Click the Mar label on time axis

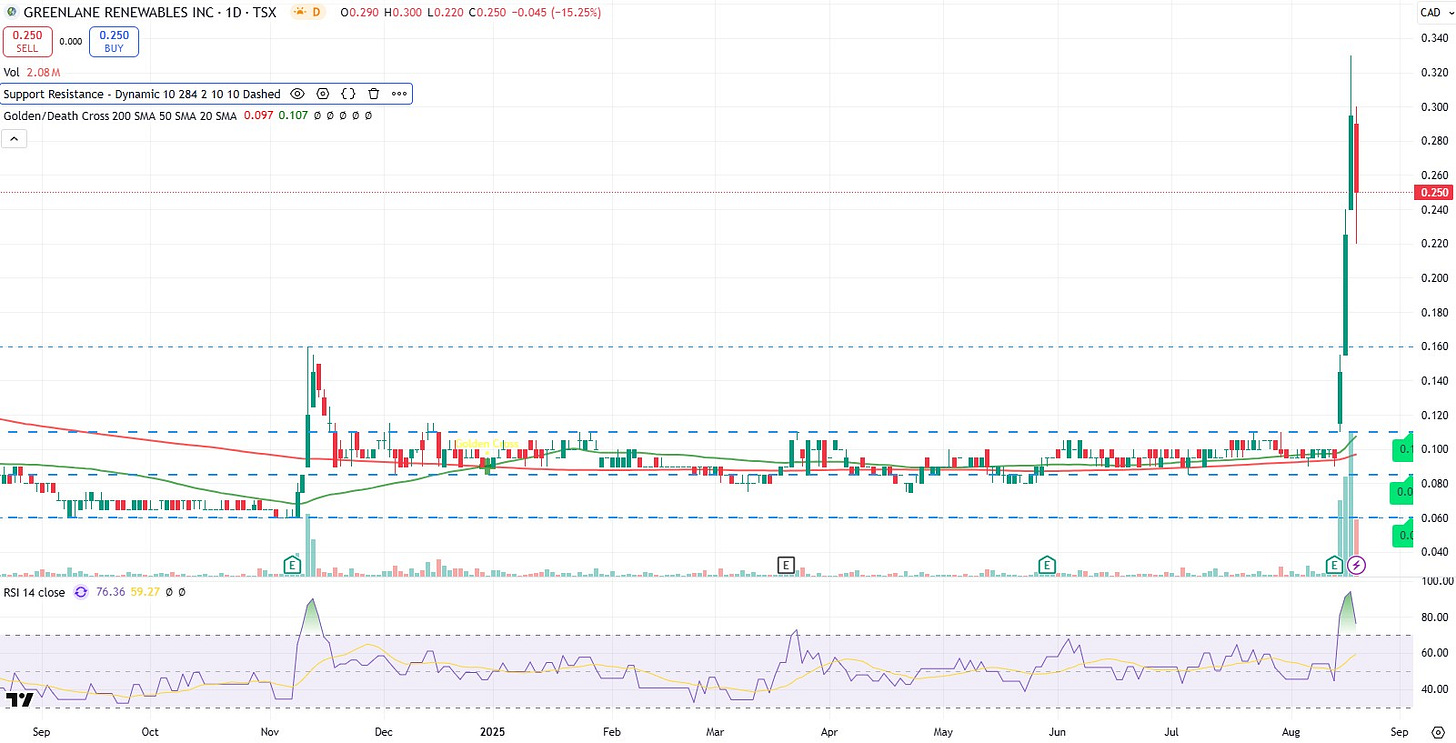pyautogui.click(x=716, y=732)
